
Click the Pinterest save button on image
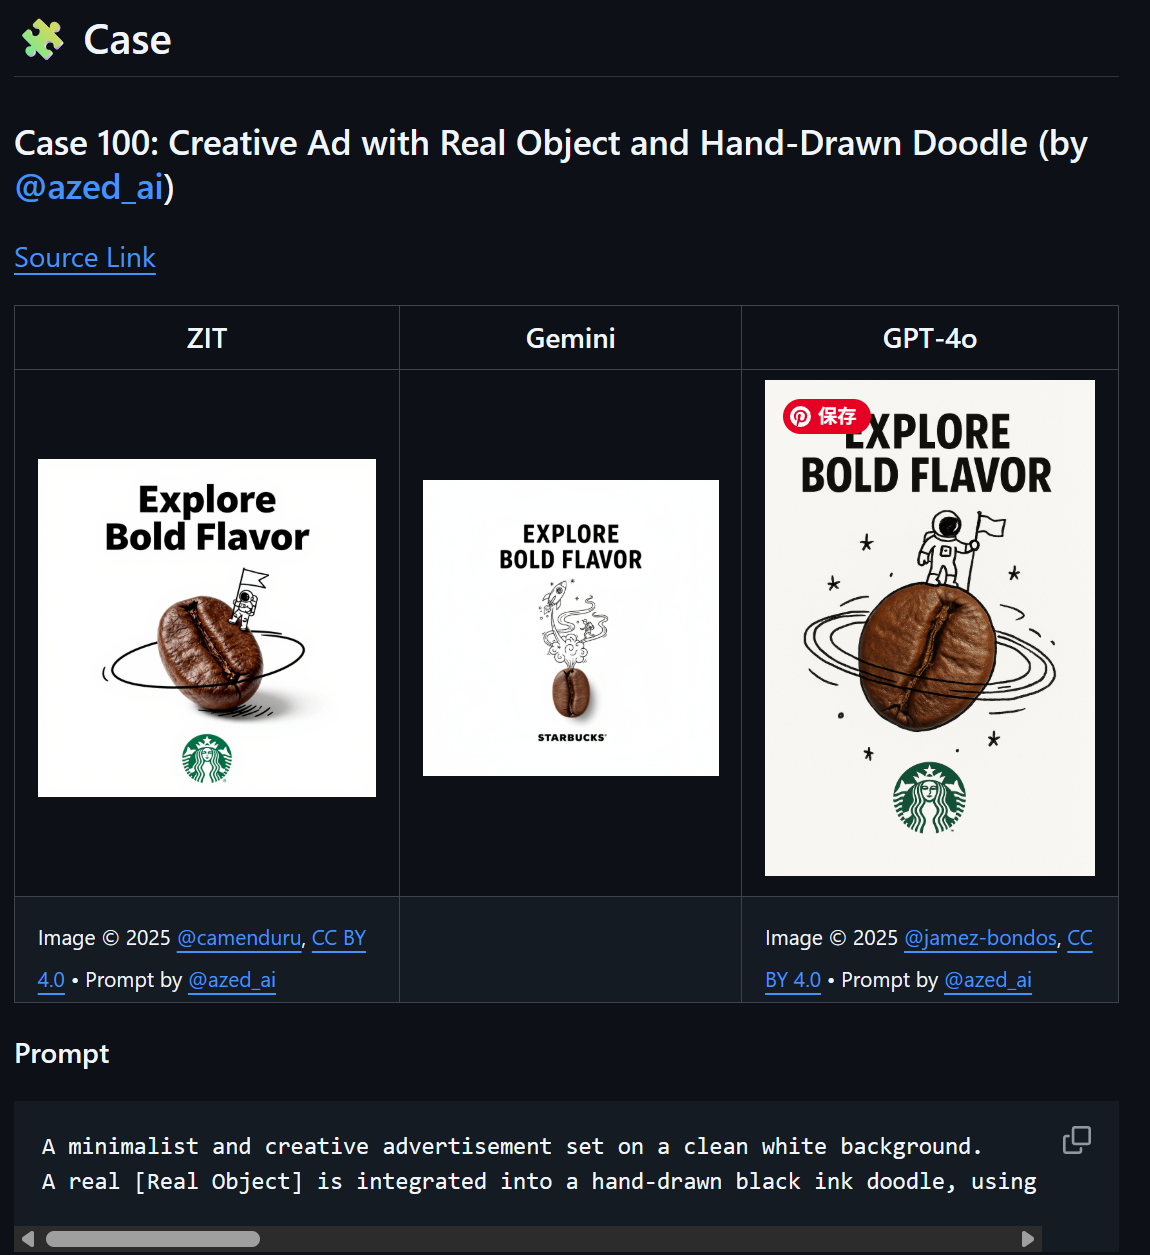tap(826, 416)
